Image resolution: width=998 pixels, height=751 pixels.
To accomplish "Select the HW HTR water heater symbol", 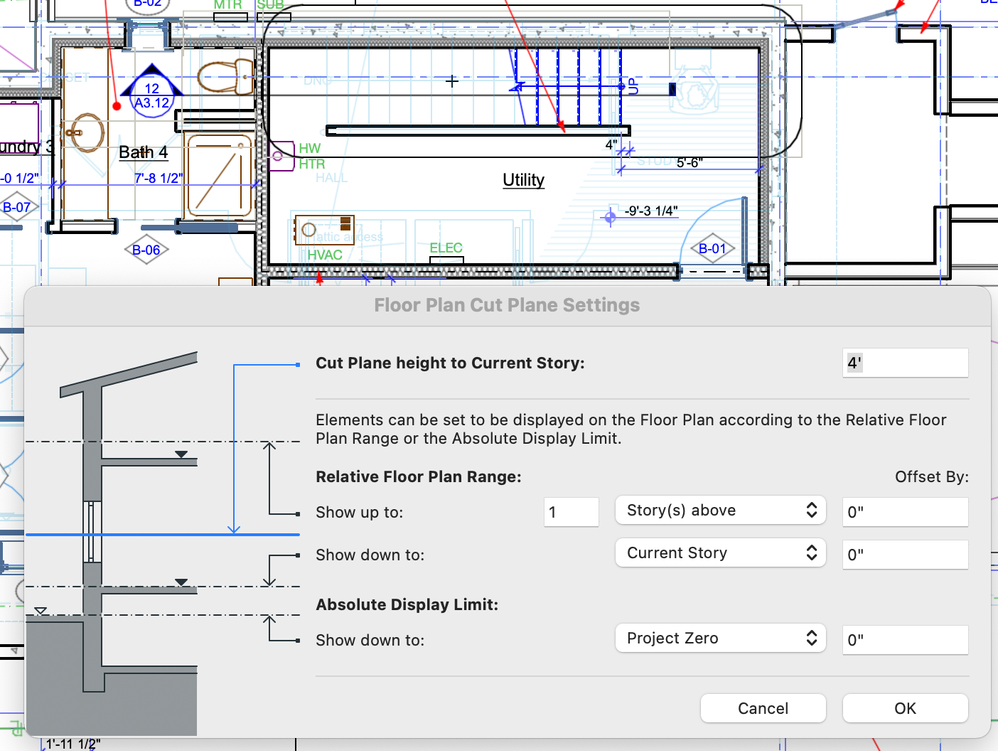I will 281,156.
